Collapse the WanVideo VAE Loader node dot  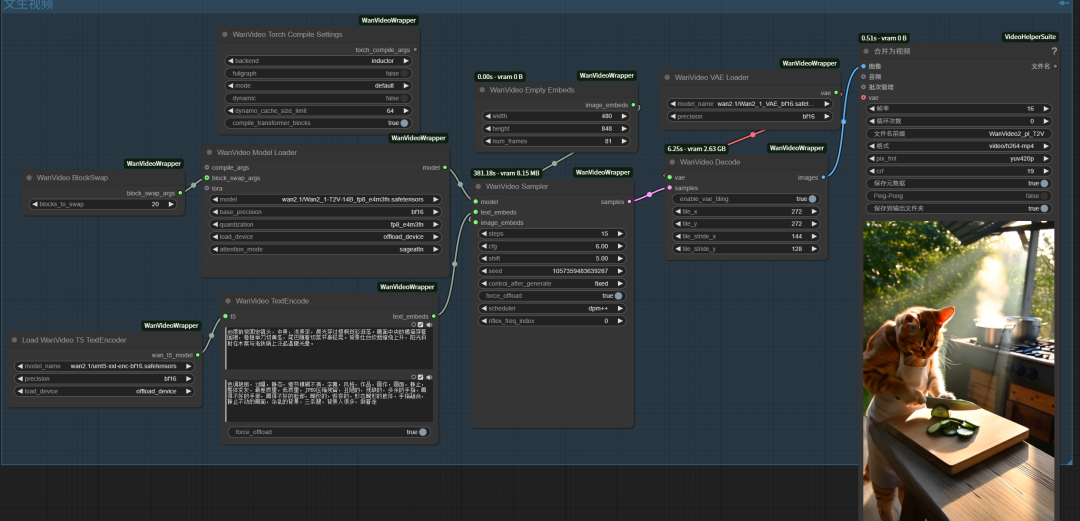tap(667, 78)
